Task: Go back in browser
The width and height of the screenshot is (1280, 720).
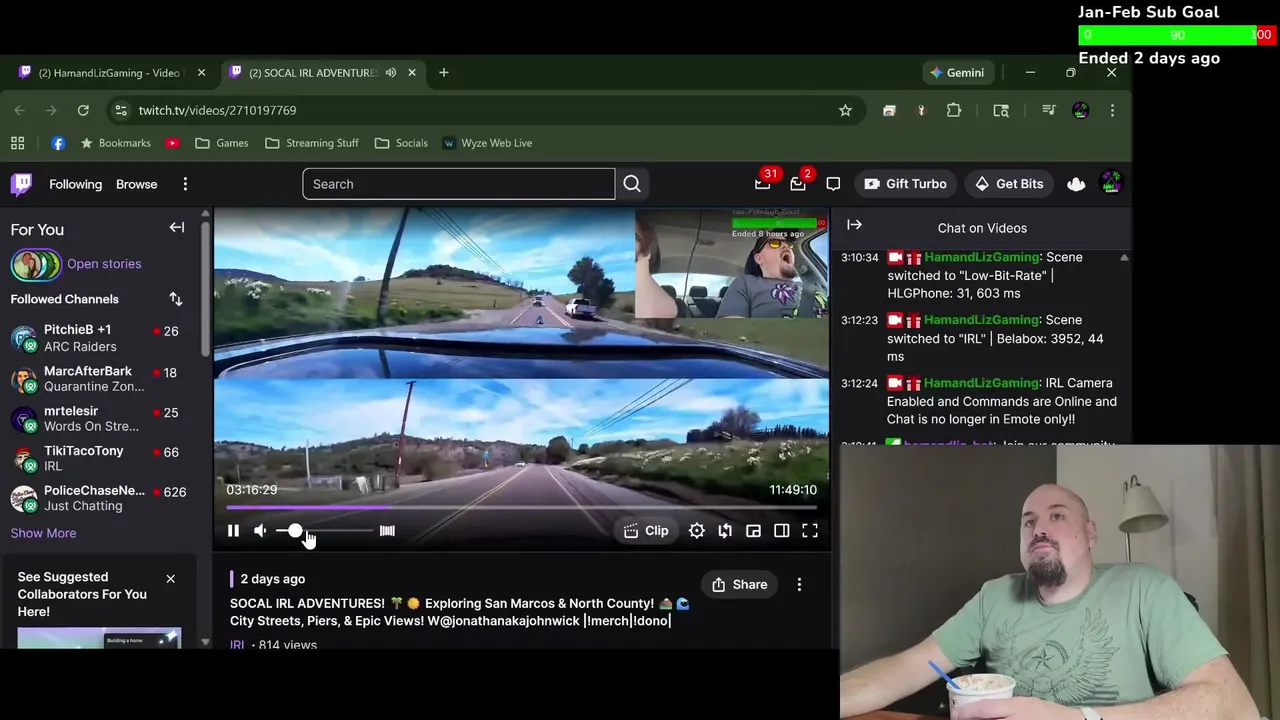Action: [x=19, y=110]
